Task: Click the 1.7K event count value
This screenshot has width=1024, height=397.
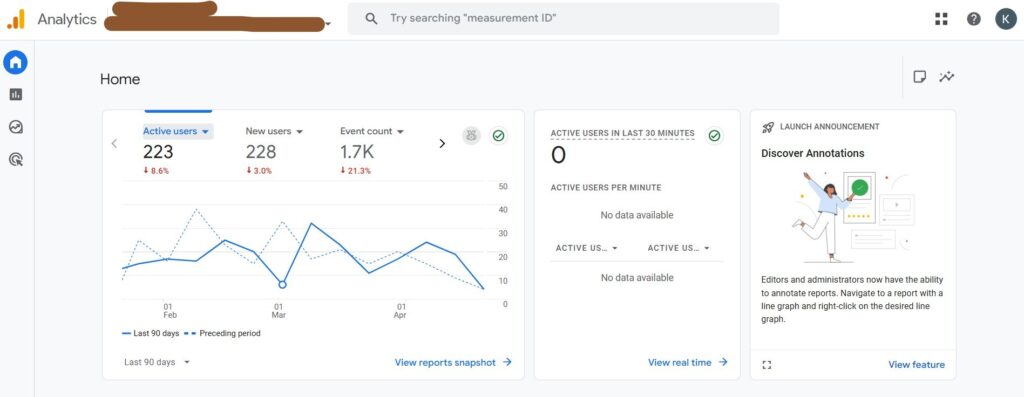Action: click(357, 152)
